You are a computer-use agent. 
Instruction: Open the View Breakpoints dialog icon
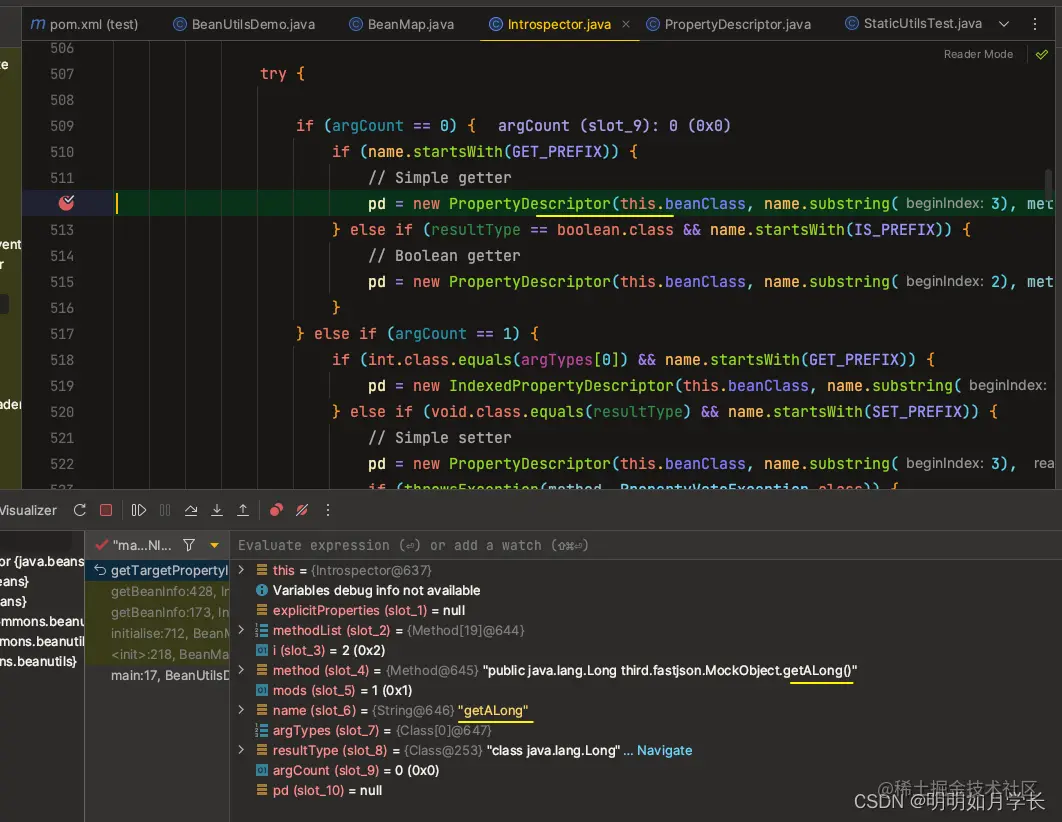(x=276, y=510)
